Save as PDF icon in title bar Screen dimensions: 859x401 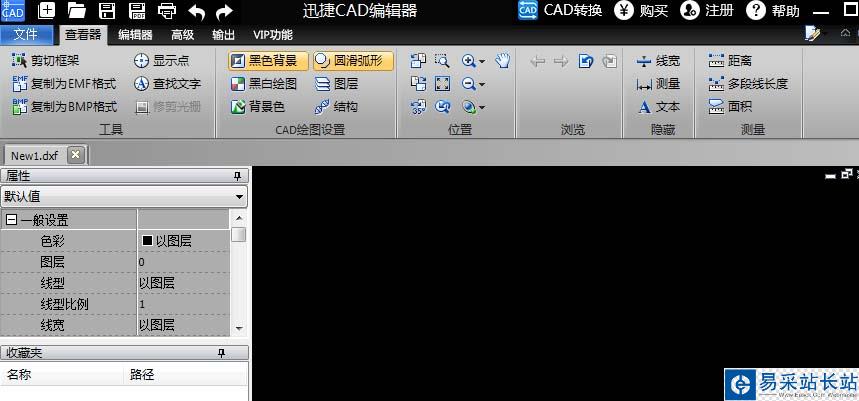(137, 10)
